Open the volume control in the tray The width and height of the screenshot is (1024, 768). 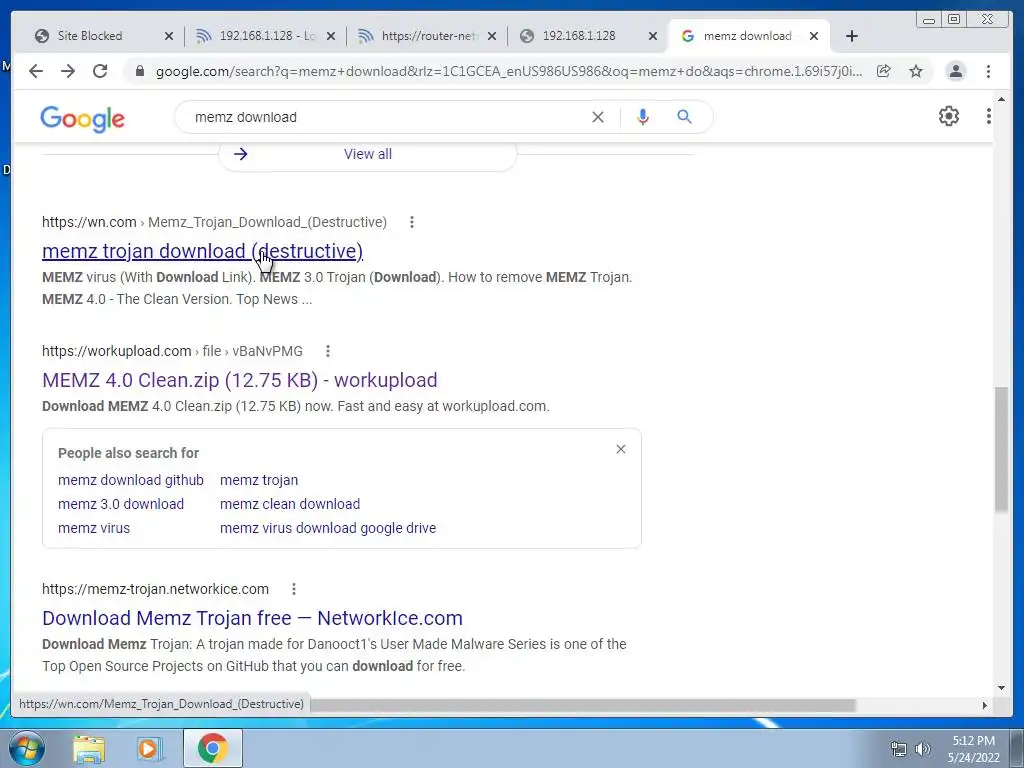click(x=923, y=749)
